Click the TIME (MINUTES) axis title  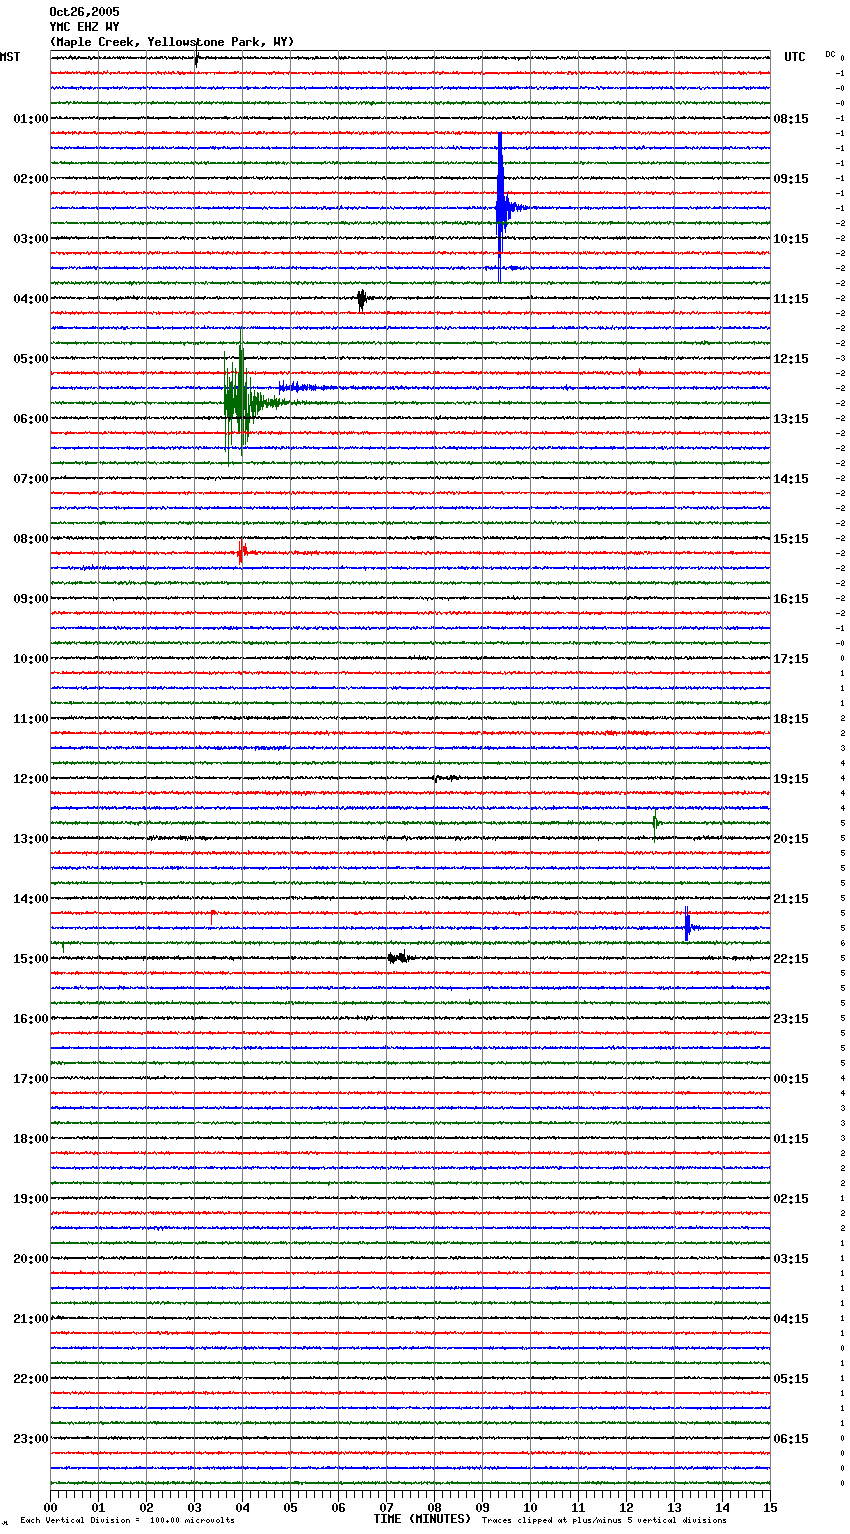[422, 1519]
